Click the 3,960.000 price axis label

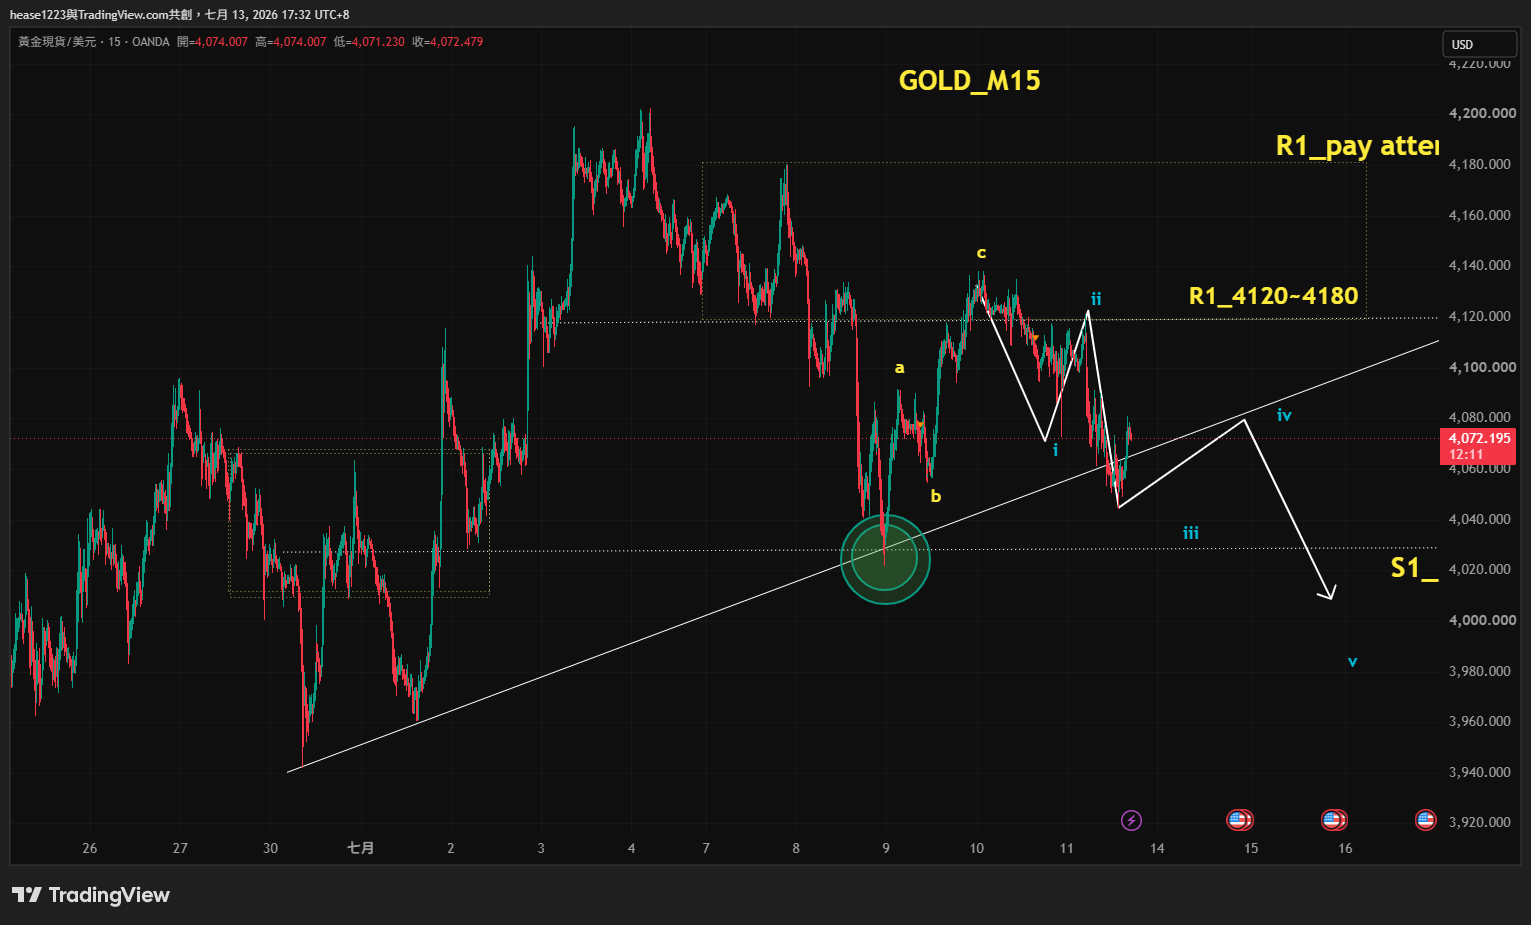1479,721
